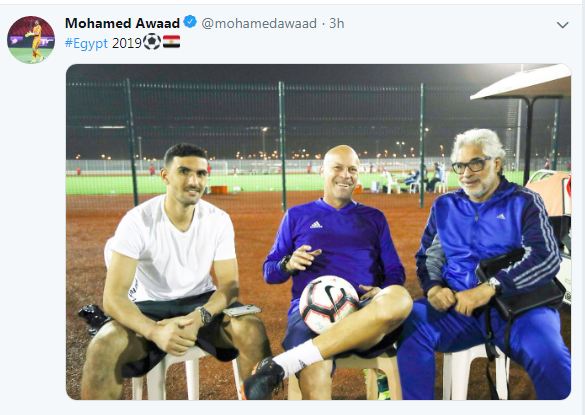585x415 pixels.
Task: Click the wristwatch on white-shirt man
Action: click(x=204, y=315)
